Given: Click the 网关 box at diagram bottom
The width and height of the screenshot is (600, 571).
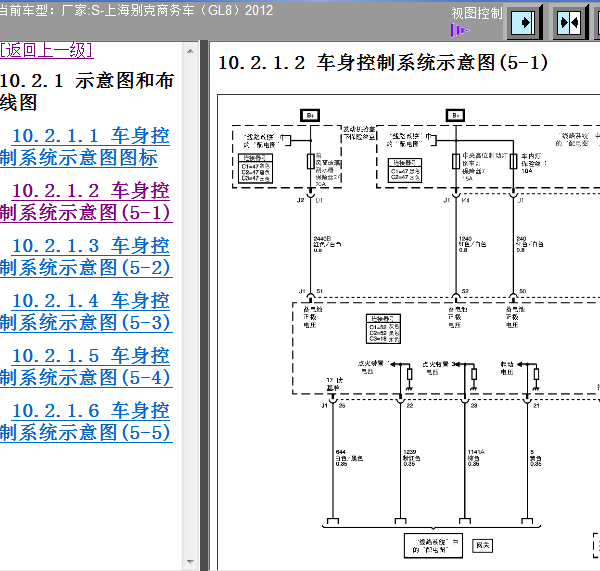Looking at the screenshot, I should [483, 545].
